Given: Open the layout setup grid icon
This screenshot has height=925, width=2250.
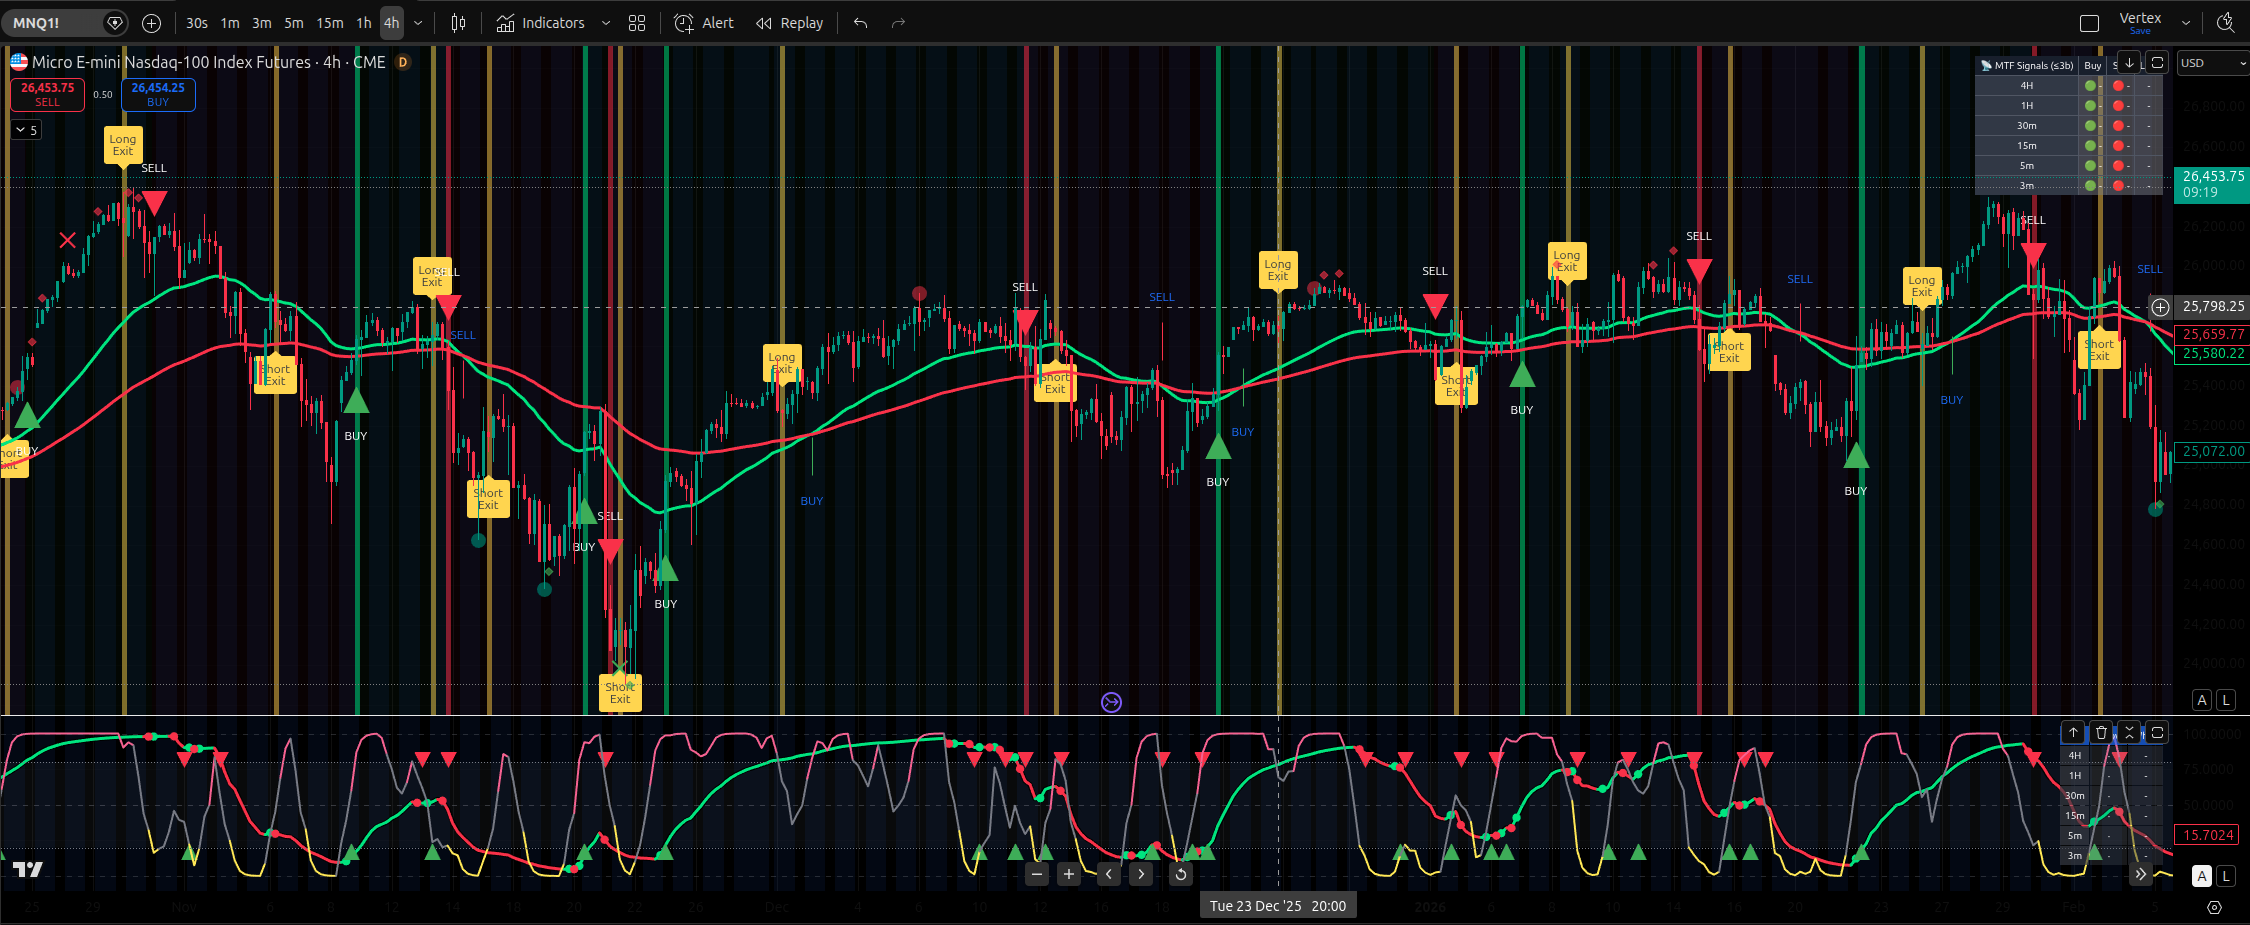Looking at the screenshot, I should click(x=637, y=23).
